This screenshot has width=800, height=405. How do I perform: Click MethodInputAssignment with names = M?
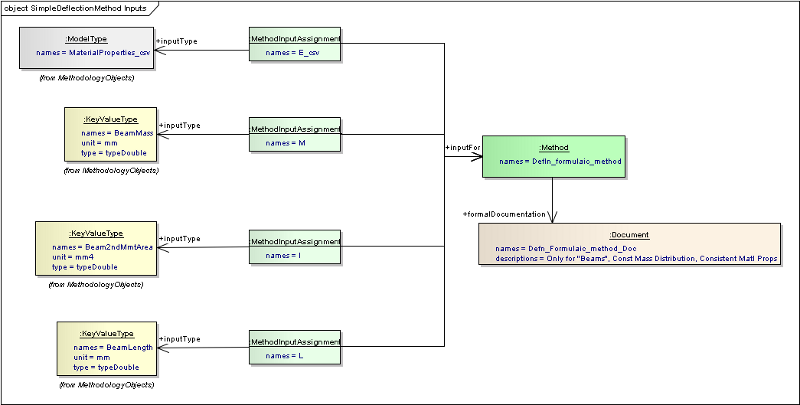[x=294, y=136]
